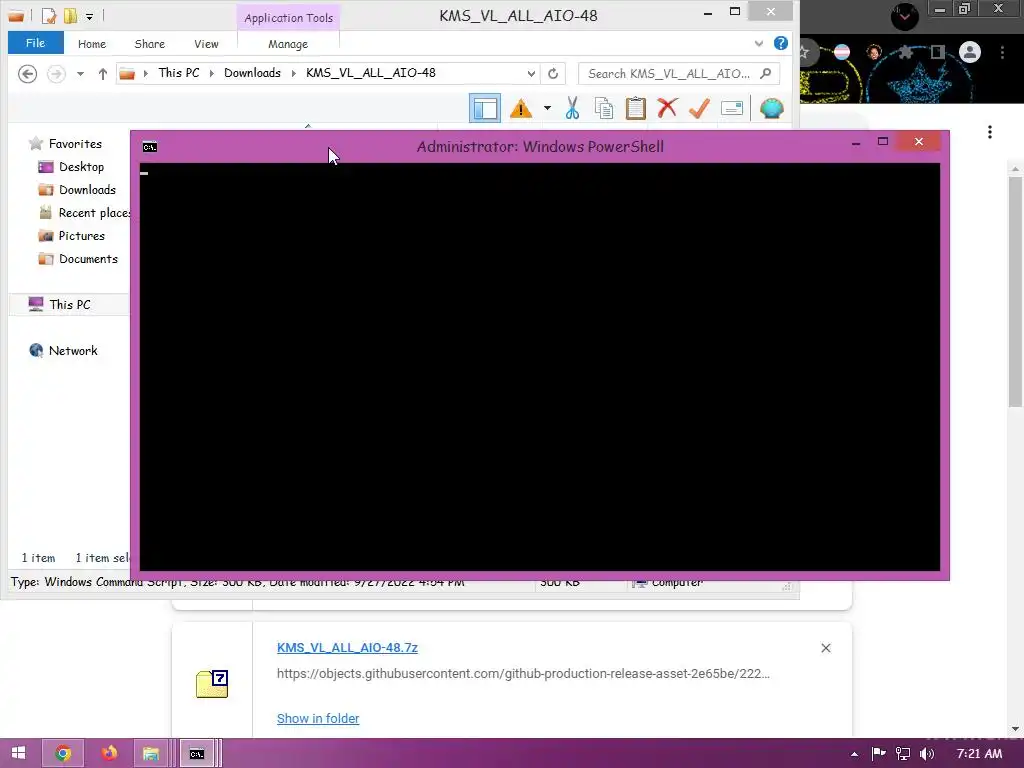Click the teal shell icon in Explorer toolbar

point(771,108)
